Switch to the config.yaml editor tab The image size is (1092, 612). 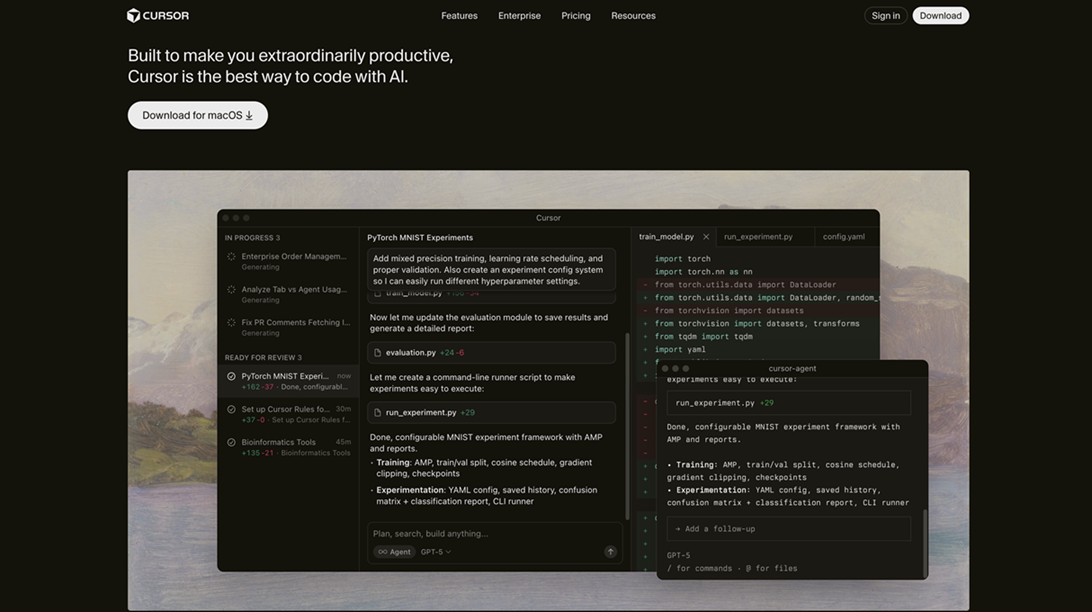[843, 237]
